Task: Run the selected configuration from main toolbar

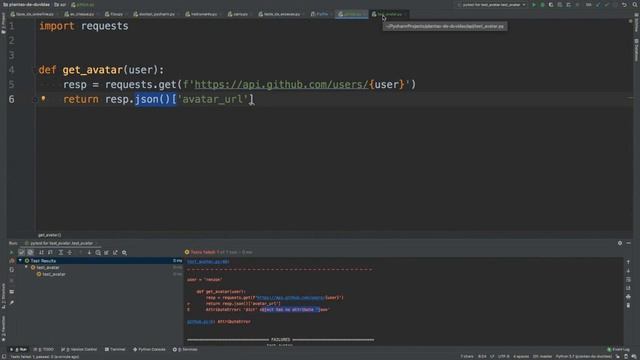Action: [x=533, y=4]
